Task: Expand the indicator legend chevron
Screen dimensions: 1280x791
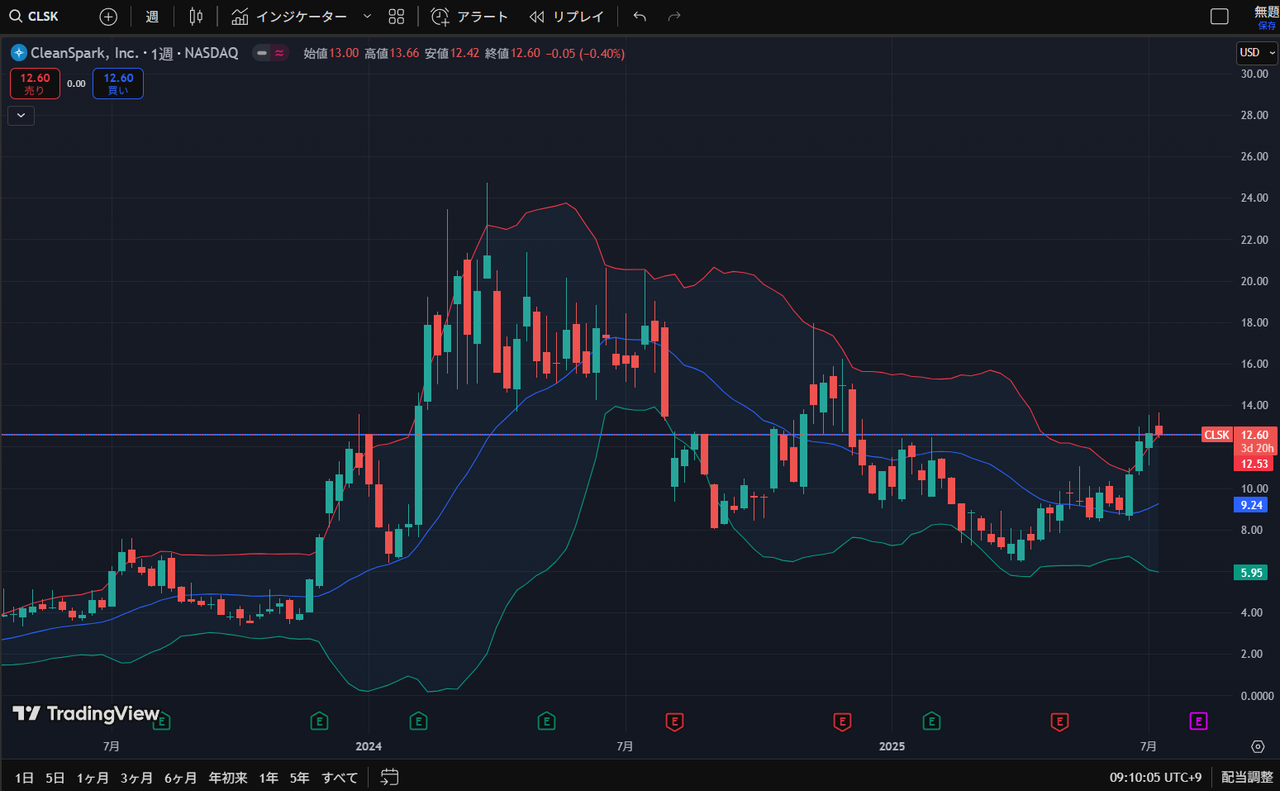Action: (x=21, y=115)
